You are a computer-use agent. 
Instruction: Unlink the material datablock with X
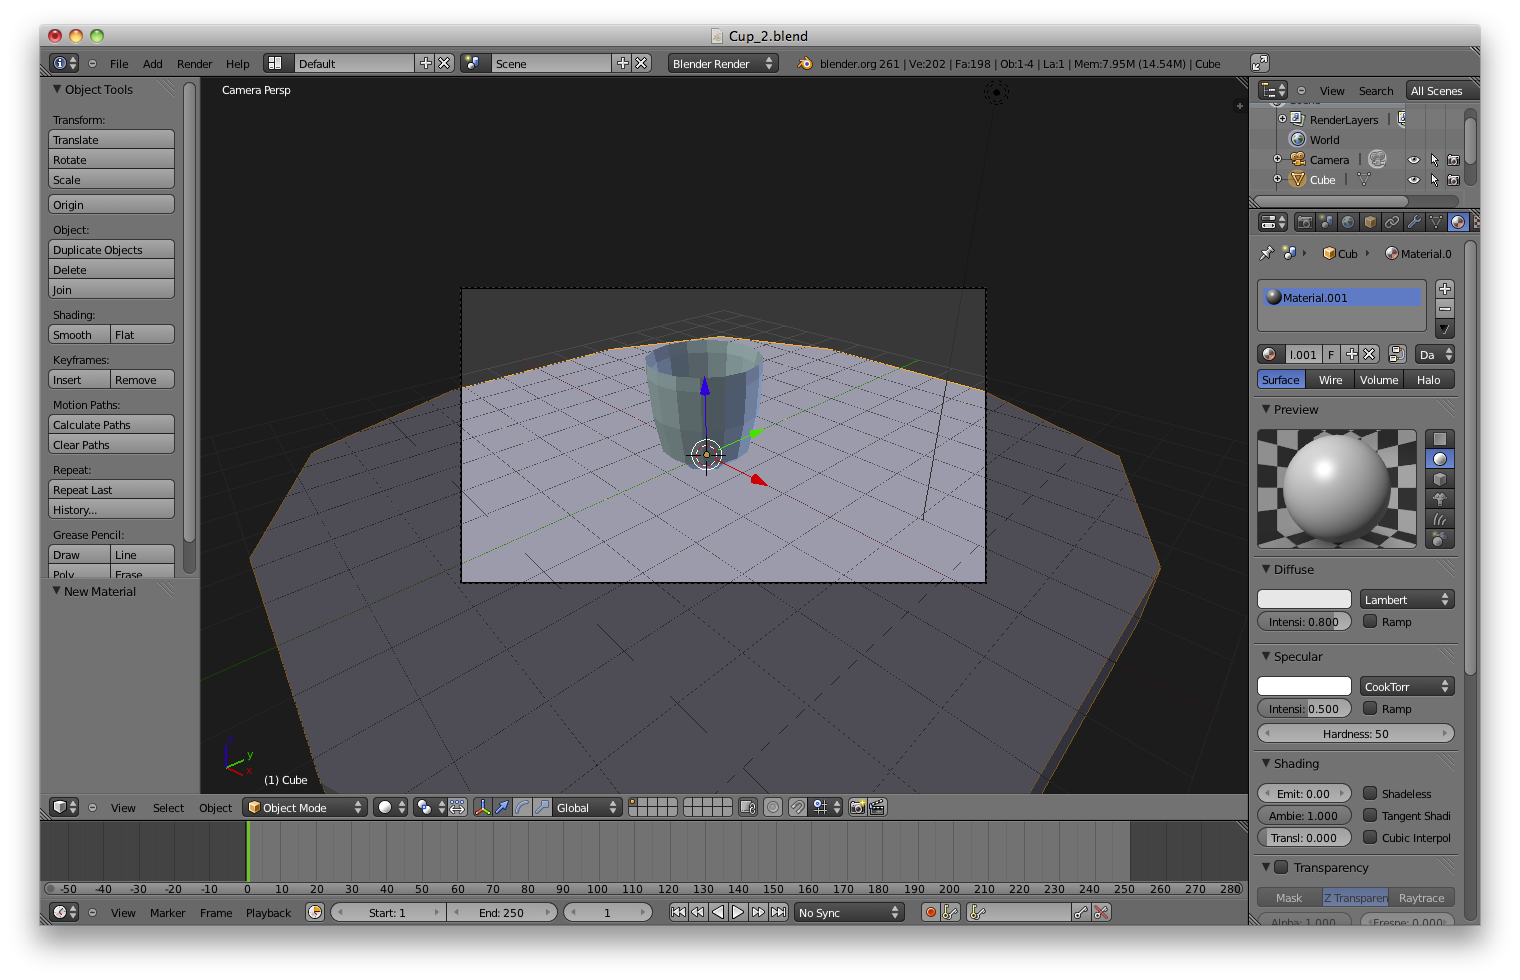point(1370,354)
